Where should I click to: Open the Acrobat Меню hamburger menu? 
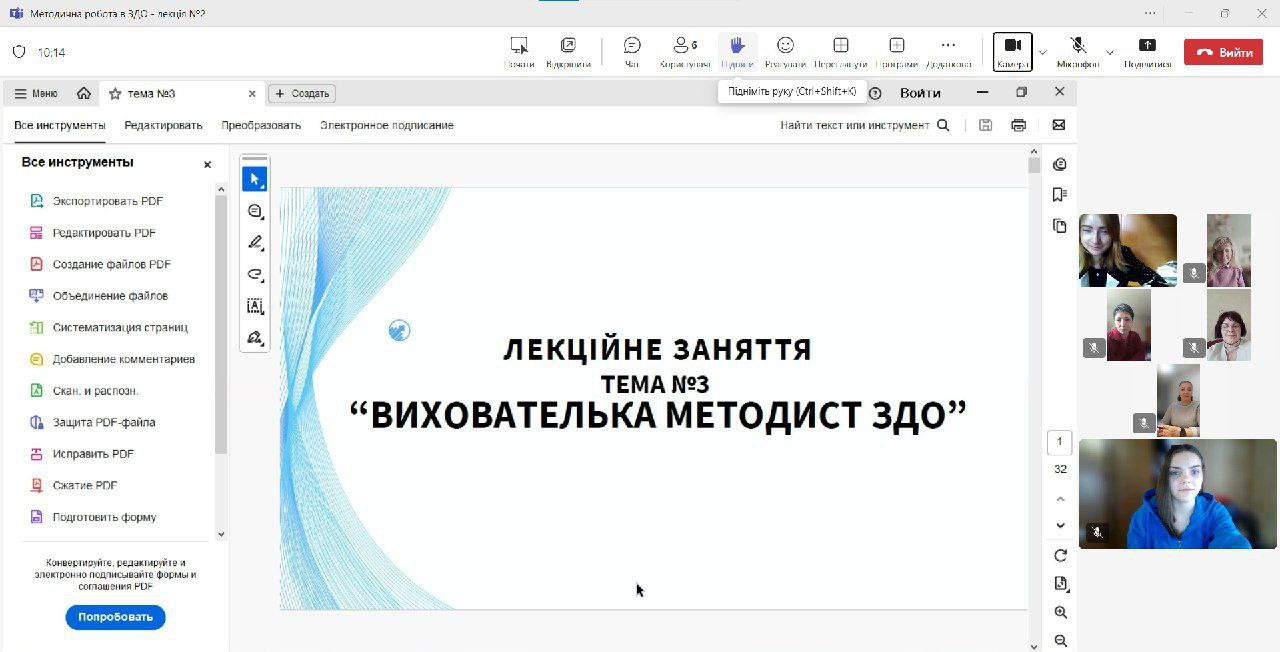[x=36, y=93]
